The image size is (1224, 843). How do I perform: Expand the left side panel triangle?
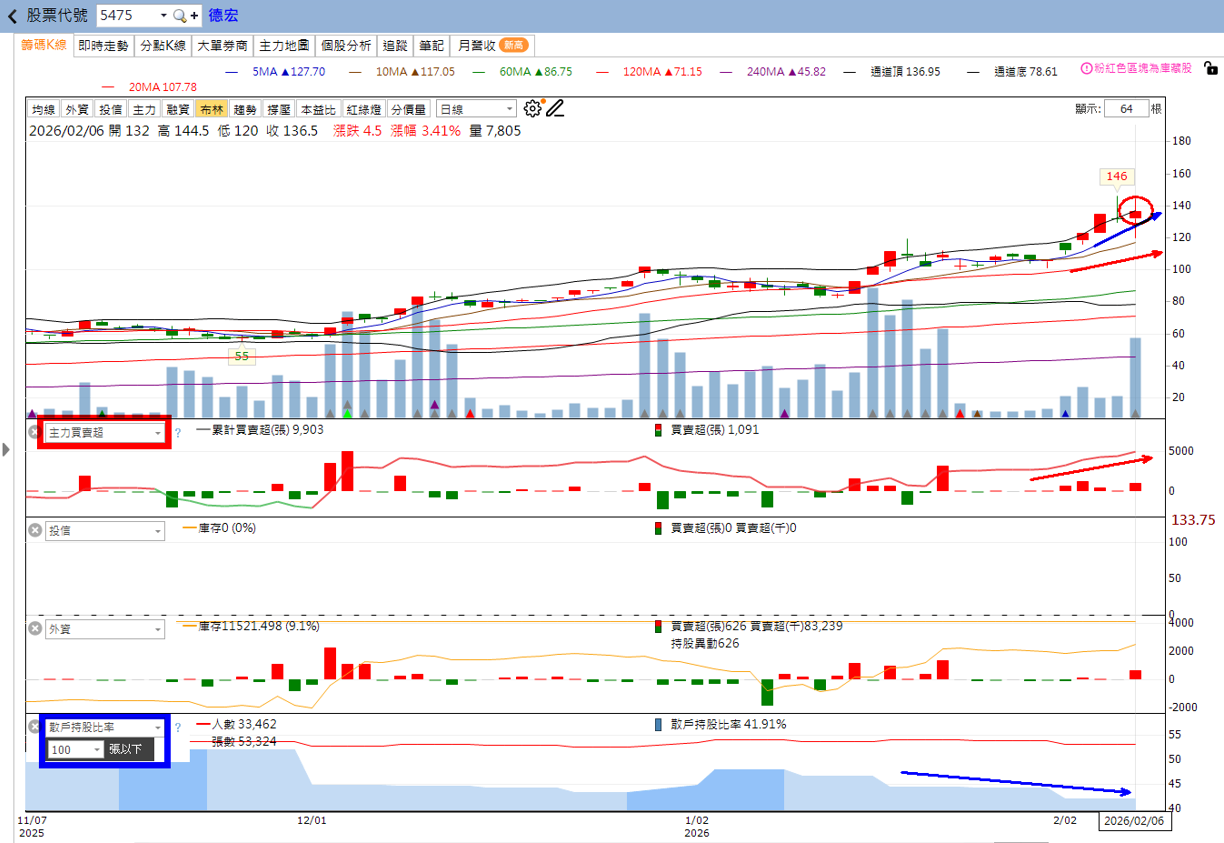7,451
